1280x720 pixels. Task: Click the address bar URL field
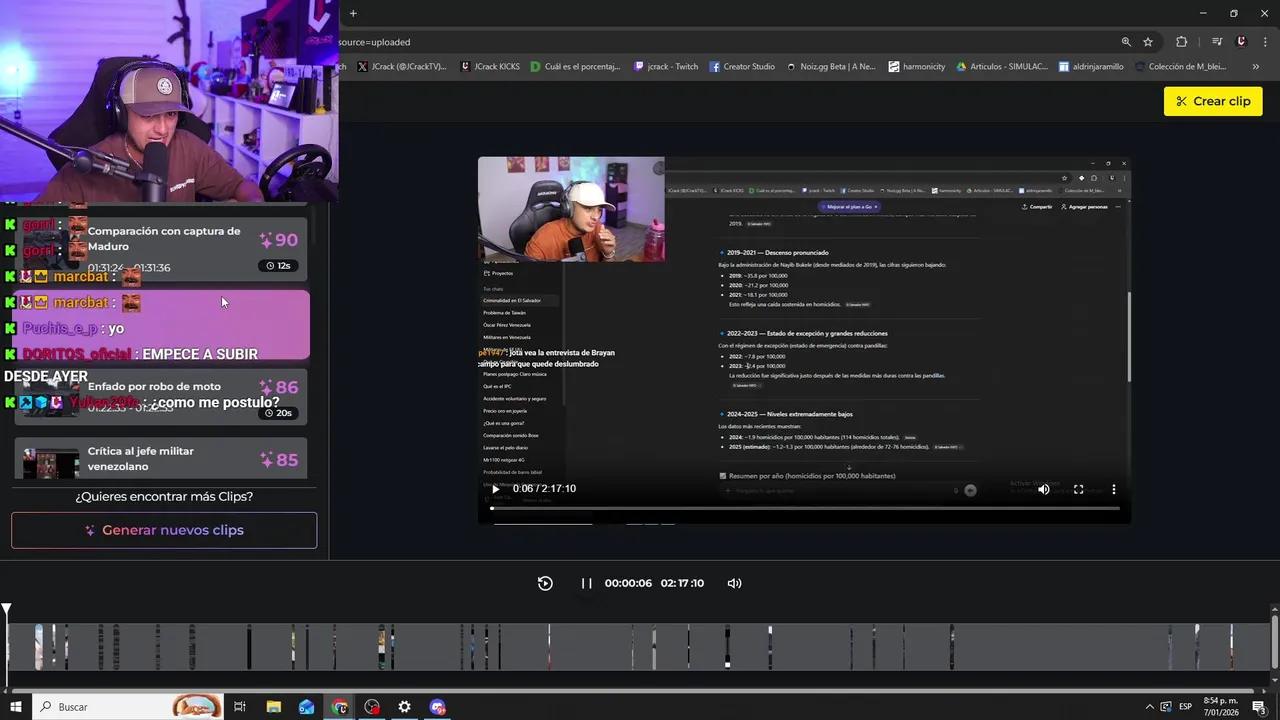(x=720, y=42)
